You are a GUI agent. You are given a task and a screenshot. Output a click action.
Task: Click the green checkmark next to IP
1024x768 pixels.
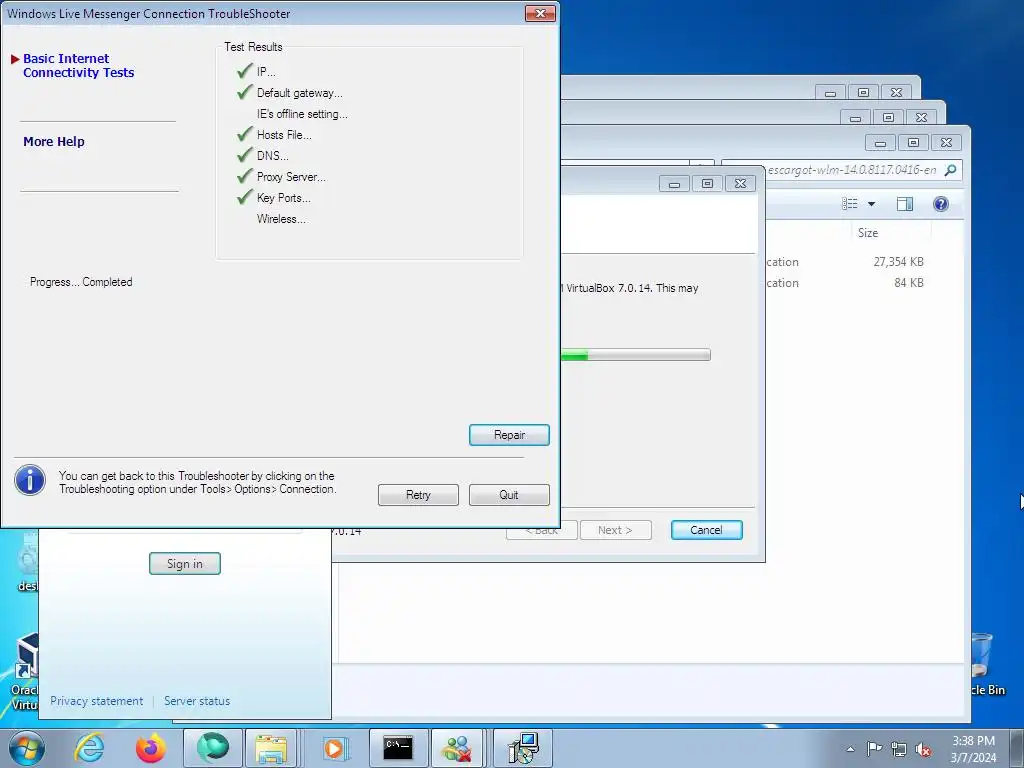(245, 71)
